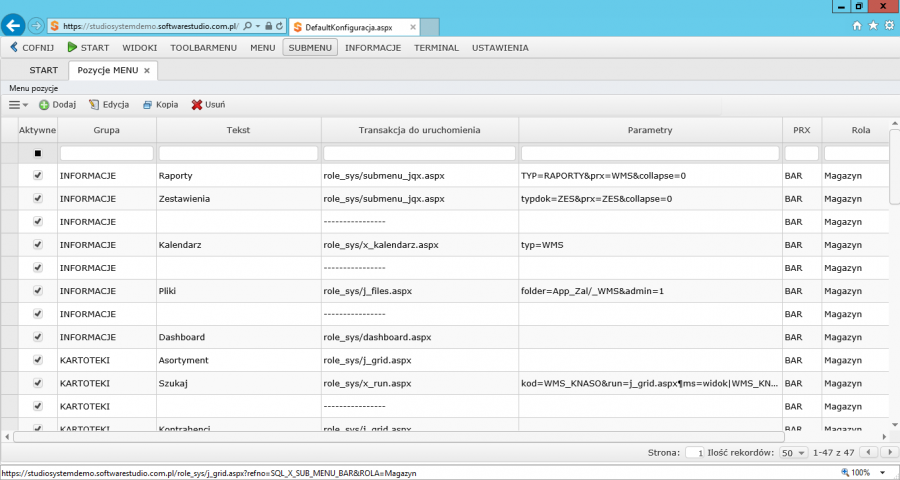Click the green Dodaj add icon
900x480 pixels.
click(44, 105)
